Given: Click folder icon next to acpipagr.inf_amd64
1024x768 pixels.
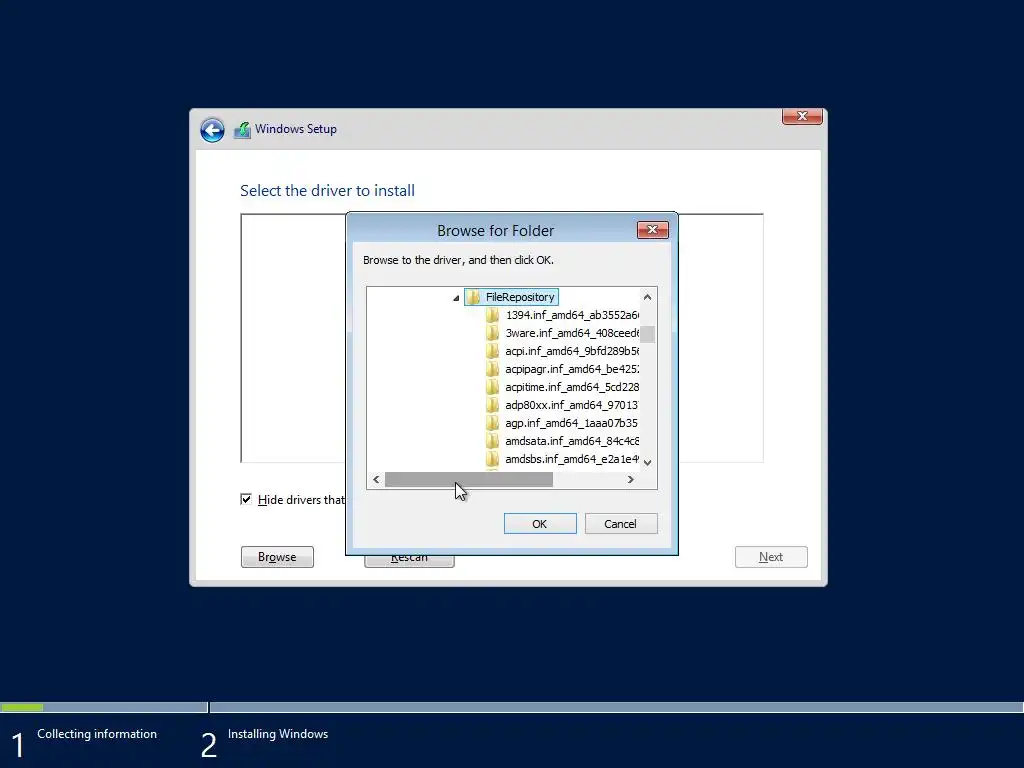Looking at the screenshot, I should point(493,369).
